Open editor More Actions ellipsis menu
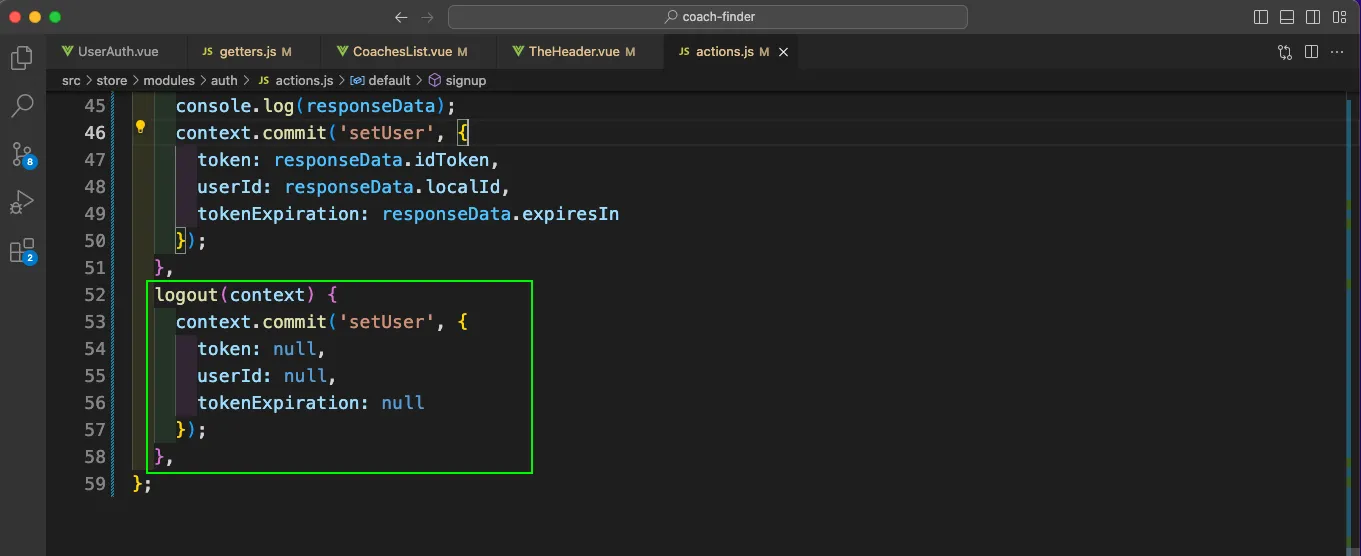This screenshot has width=1361, height=556. point(1337,52)
